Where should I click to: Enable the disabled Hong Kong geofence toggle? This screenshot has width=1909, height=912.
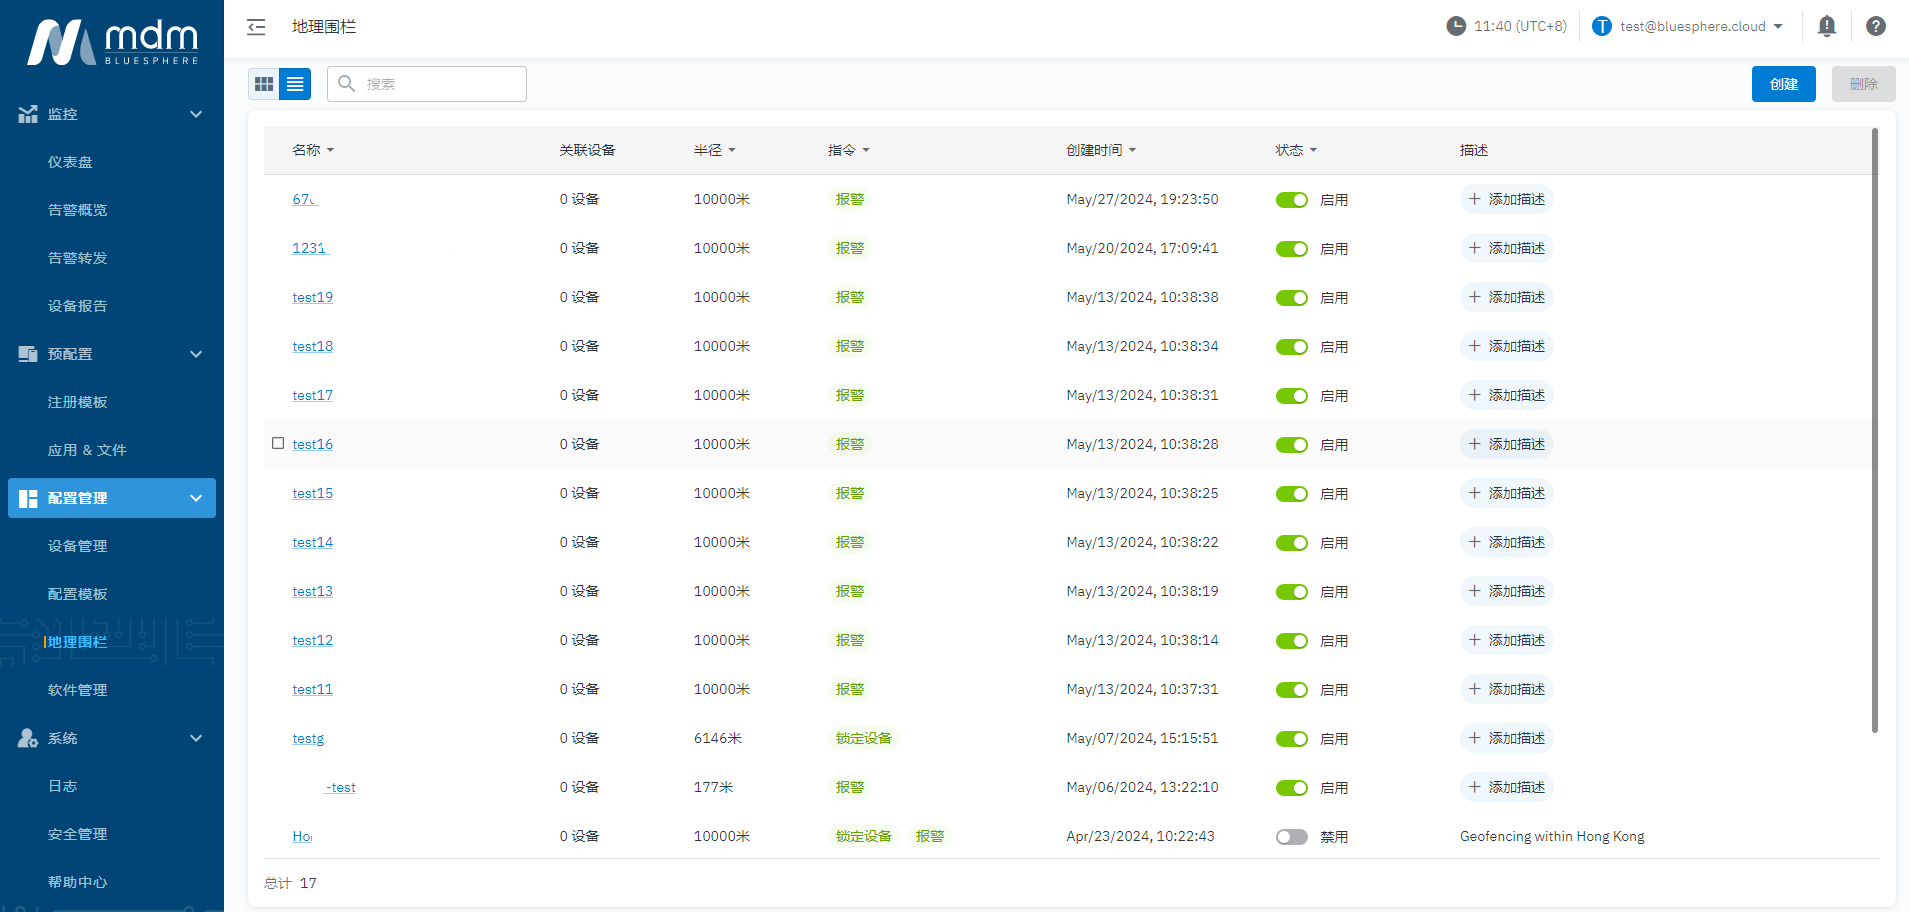pos(1291,837)
